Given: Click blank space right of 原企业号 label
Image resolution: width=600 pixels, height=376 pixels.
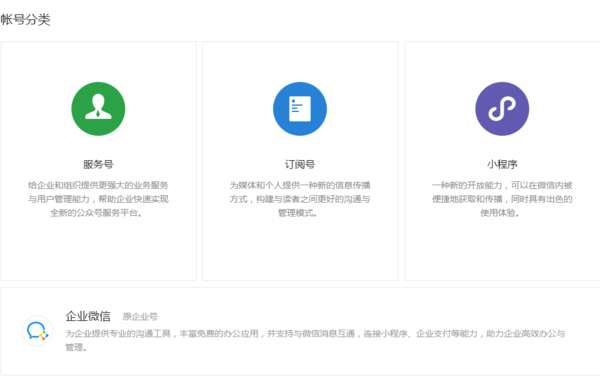Looking at the screenshot, I should coord(364,317).
